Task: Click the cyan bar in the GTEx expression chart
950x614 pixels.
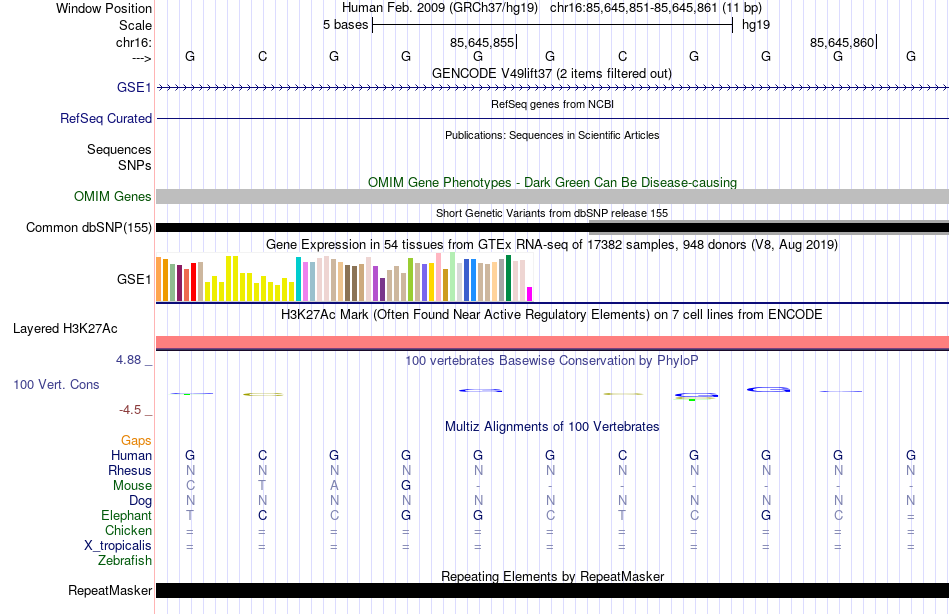Action: pos(298,279)
